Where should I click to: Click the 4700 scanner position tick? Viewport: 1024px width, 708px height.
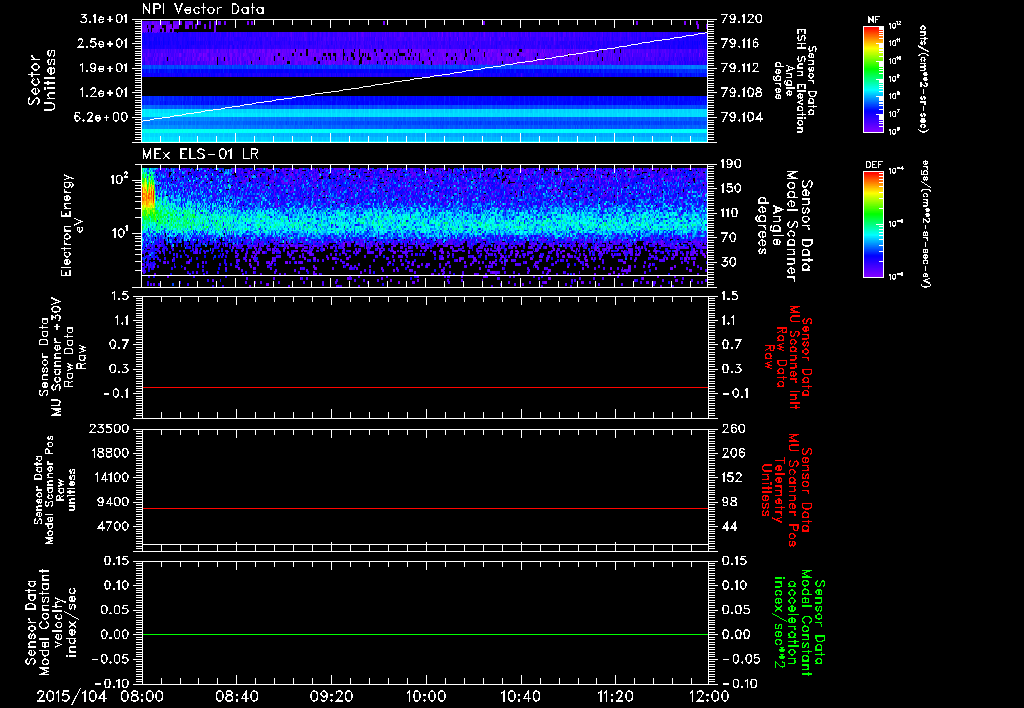pyautogui.click(x=113, y=526)
